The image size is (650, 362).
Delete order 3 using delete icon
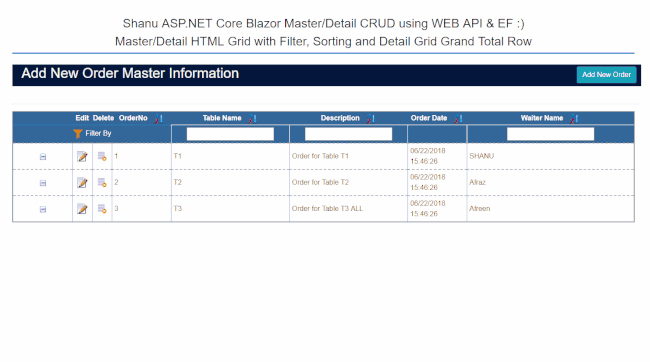click(x=102, y=209)
